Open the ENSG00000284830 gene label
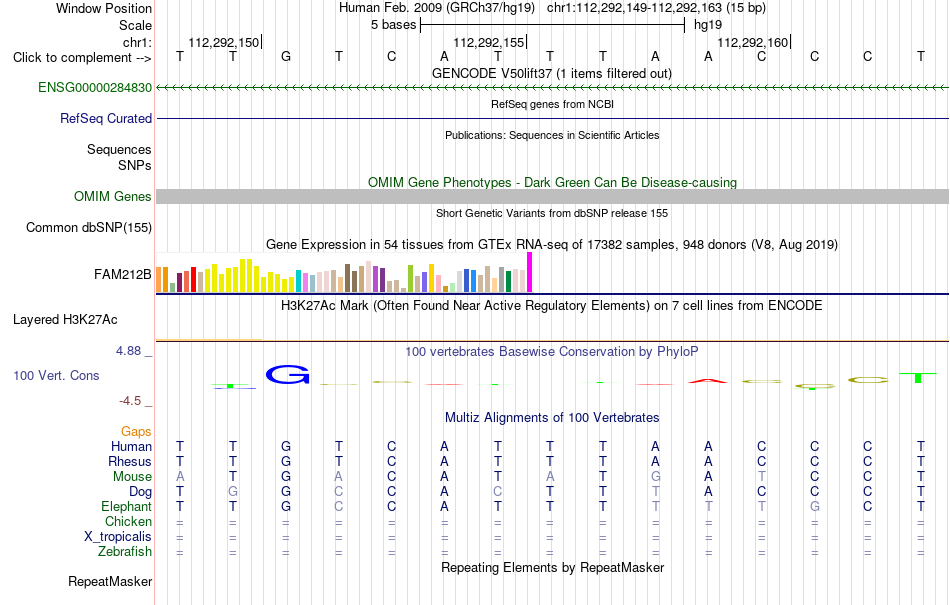 pyautogui.click(x=95, y=88)
